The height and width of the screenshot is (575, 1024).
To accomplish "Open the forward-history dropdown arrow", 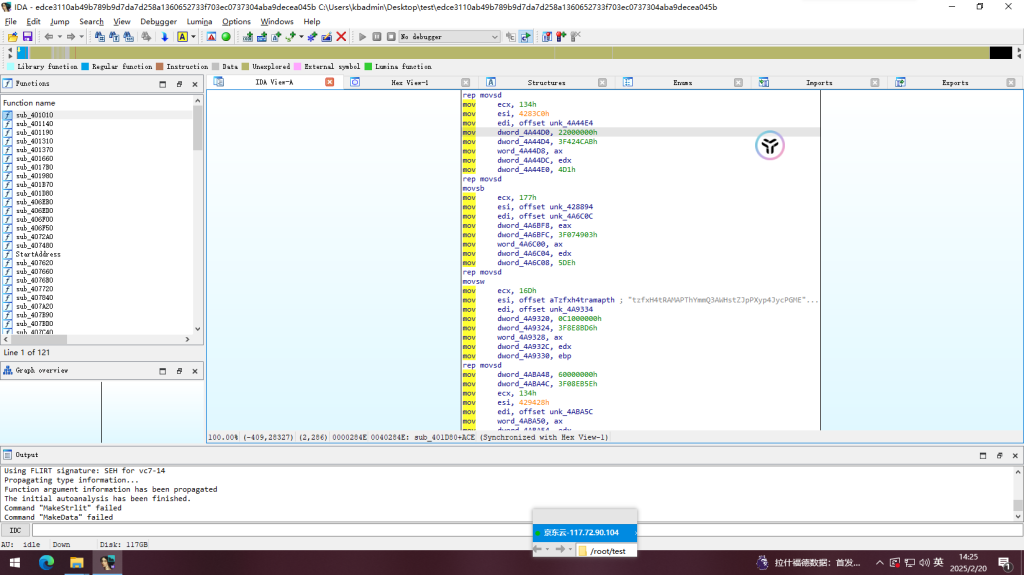I will click(82, 37).
